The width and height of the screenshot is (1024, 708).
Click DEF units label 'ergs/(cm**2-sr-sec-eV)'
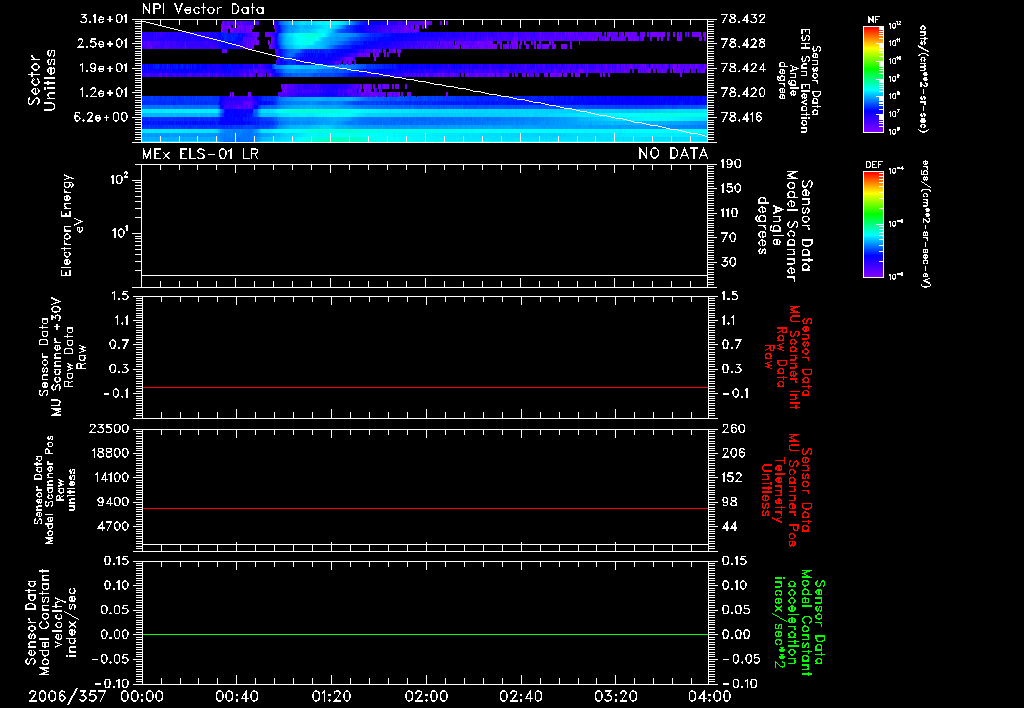pos(925,224)
